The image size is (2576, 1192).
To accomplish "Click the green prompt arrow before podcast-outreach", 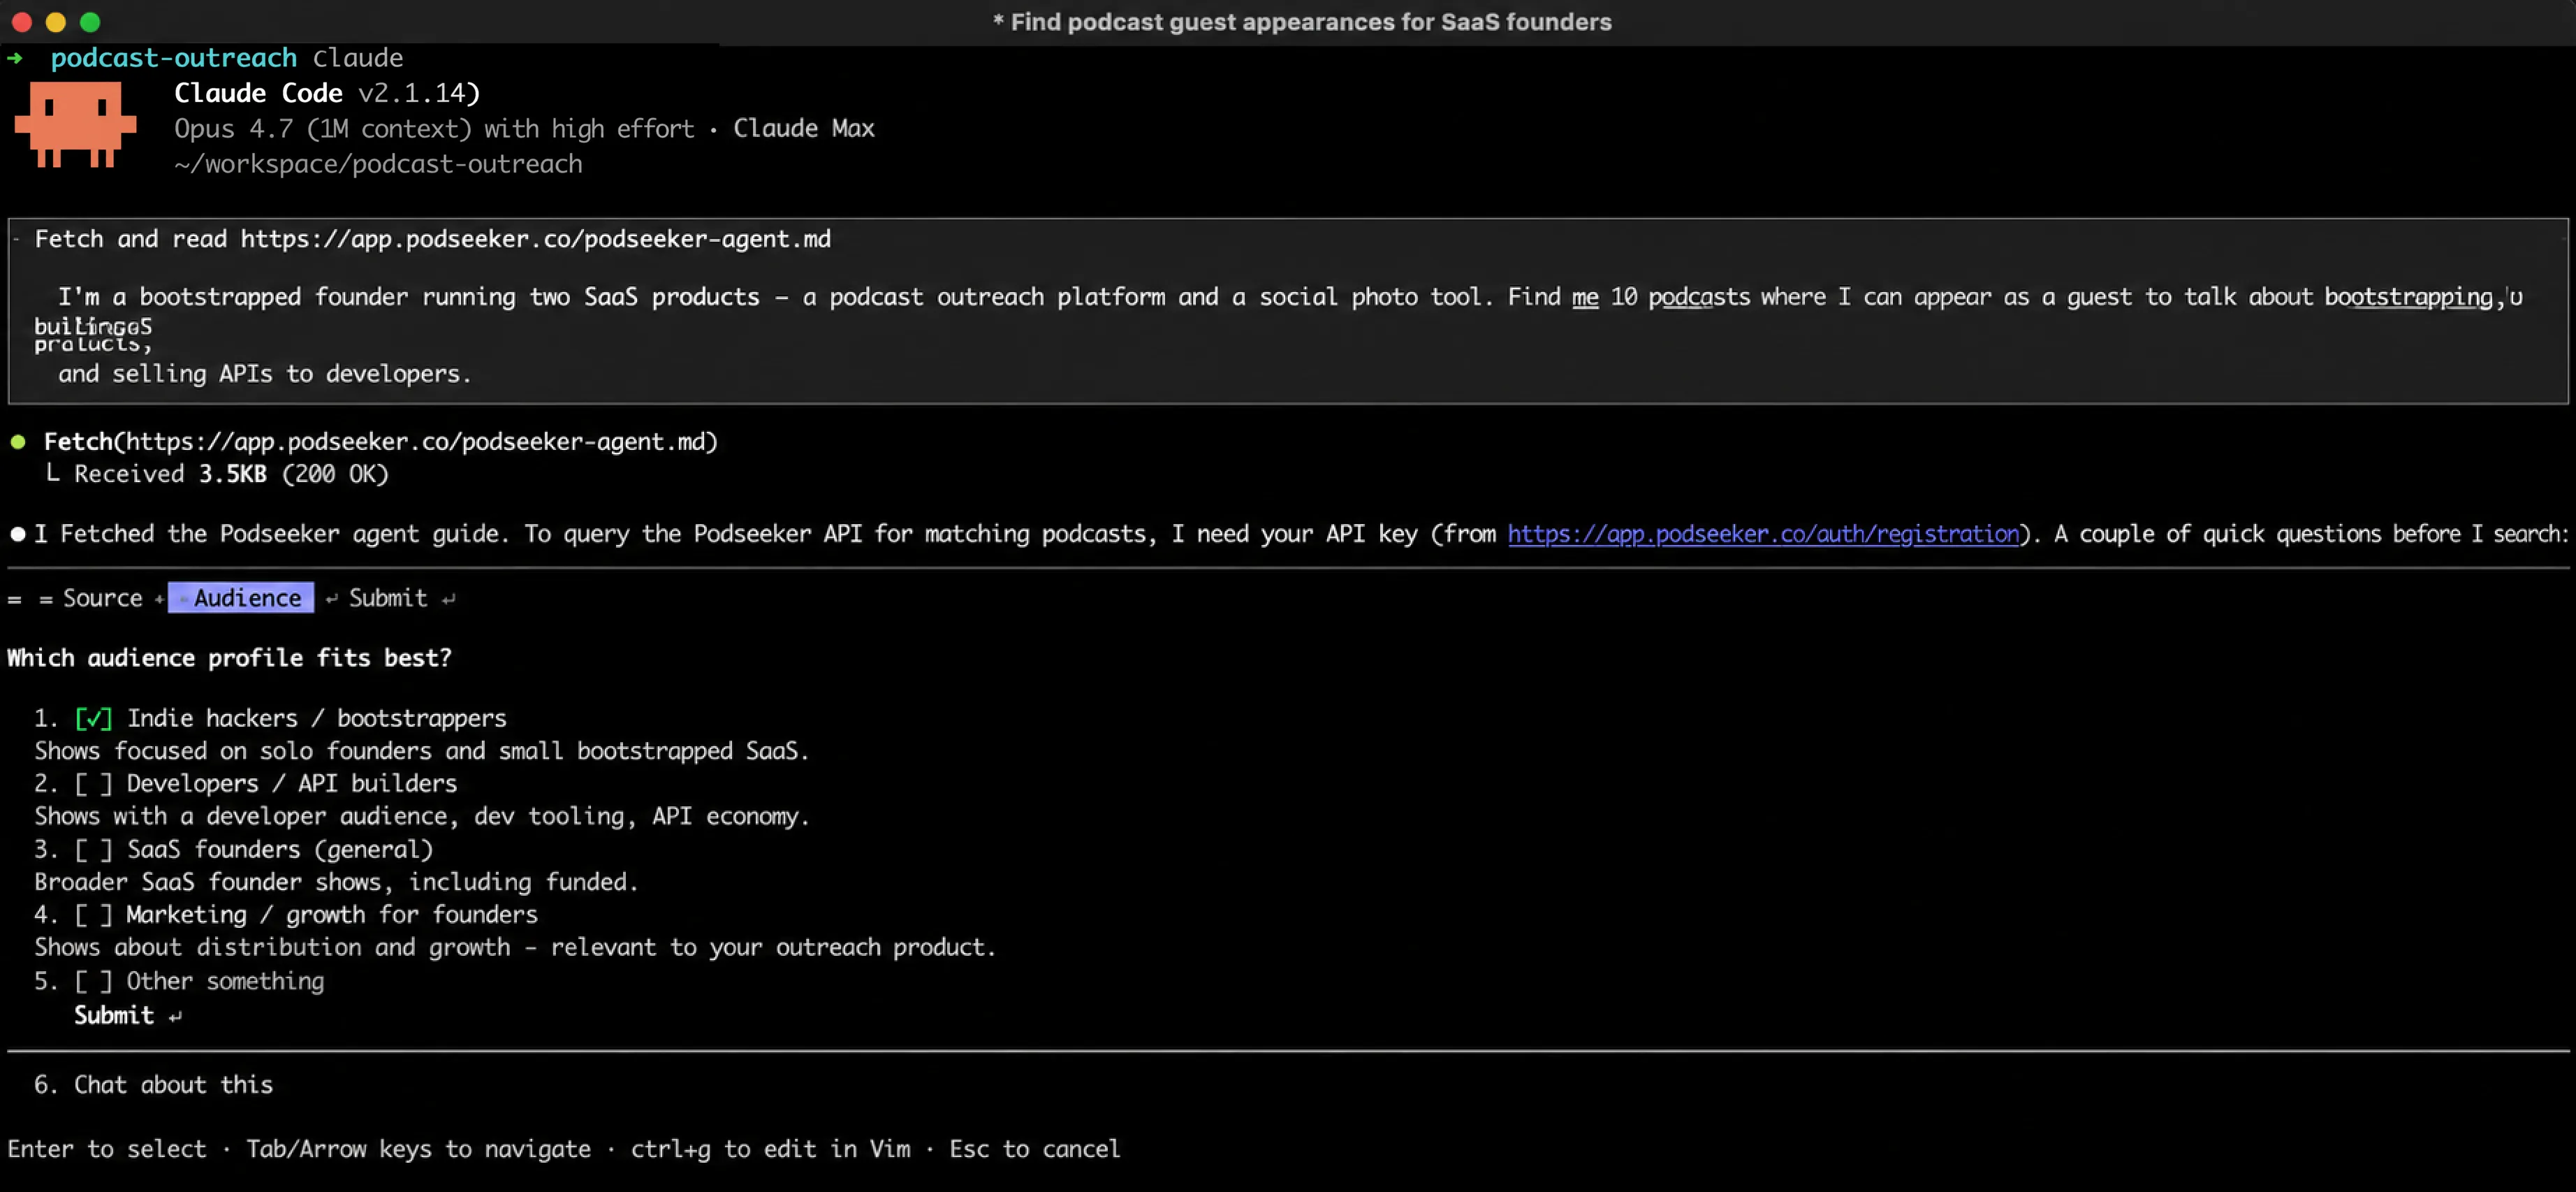I will tap(15, 58).
